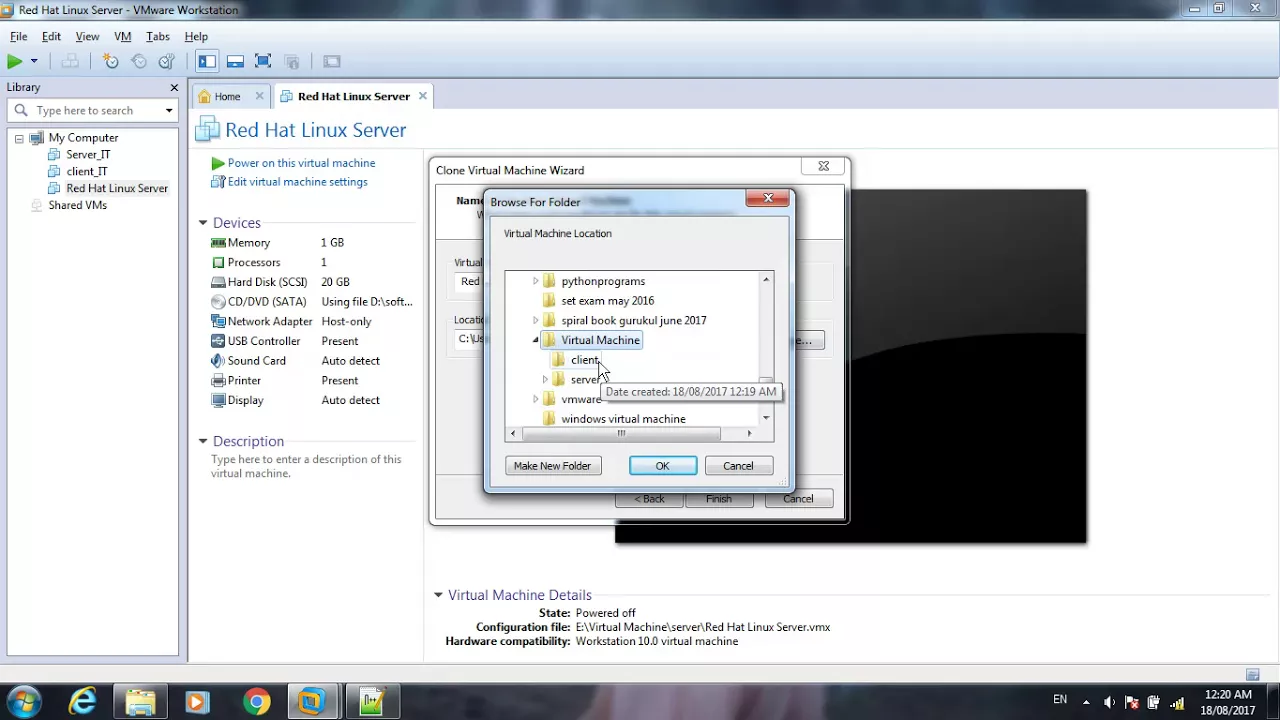Click the description text area

pyautogui.click(x=306, y=467)
